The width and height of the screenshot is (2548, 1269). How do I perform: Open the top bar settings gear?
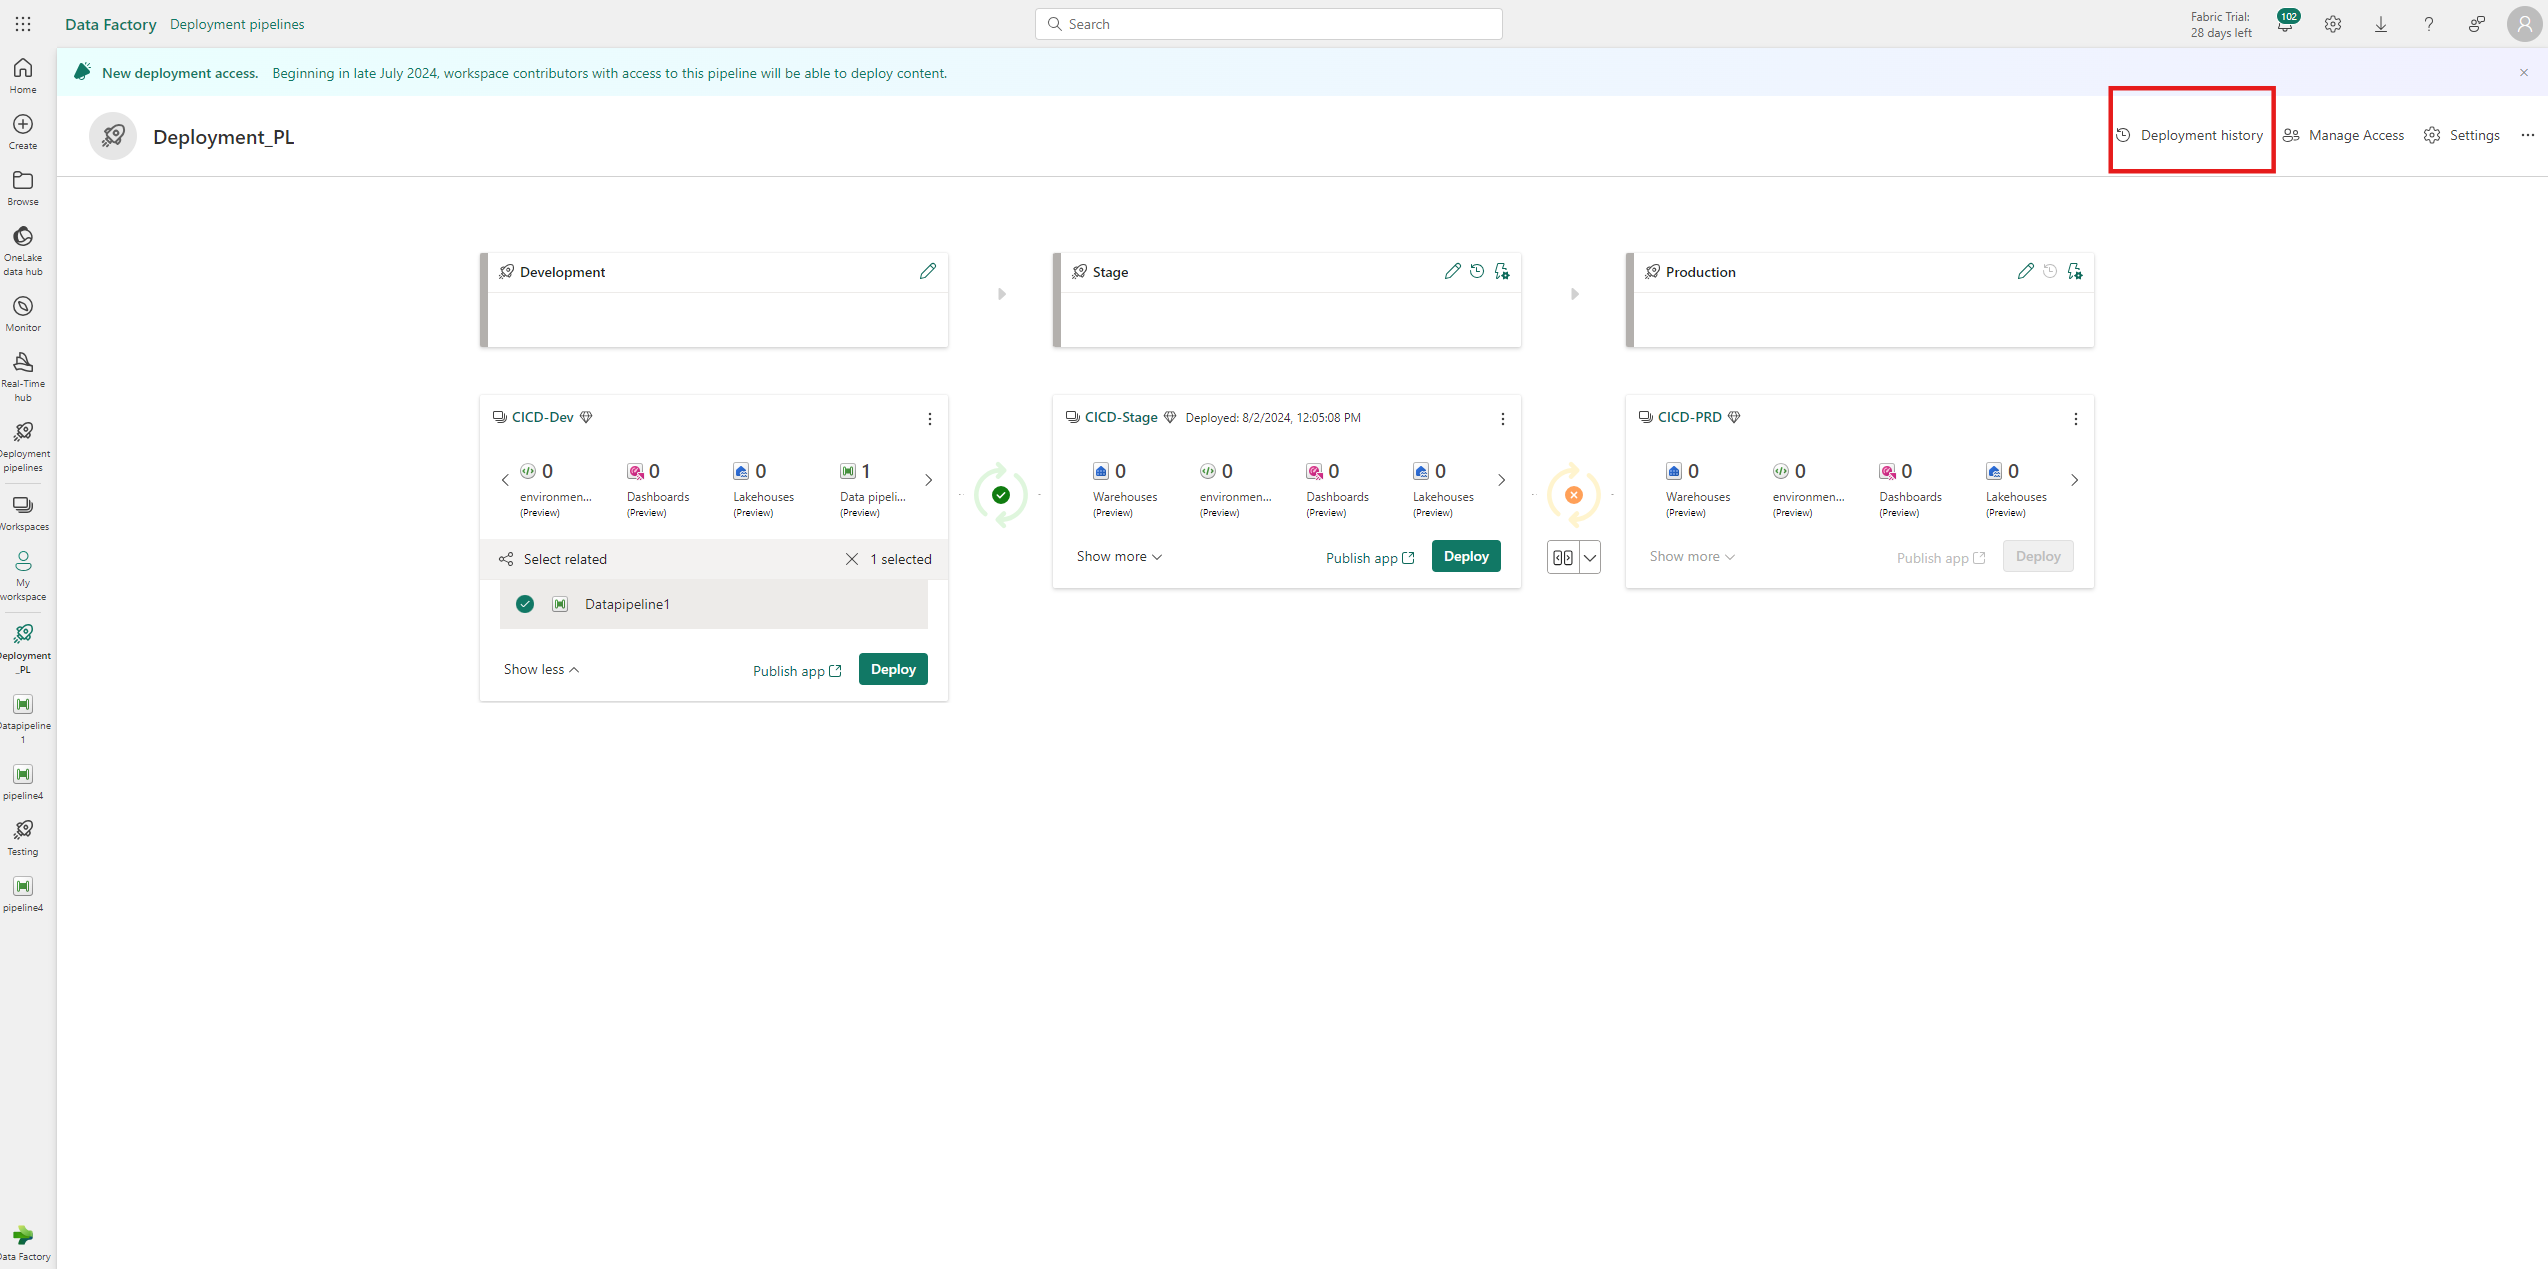click(2333, 24)
